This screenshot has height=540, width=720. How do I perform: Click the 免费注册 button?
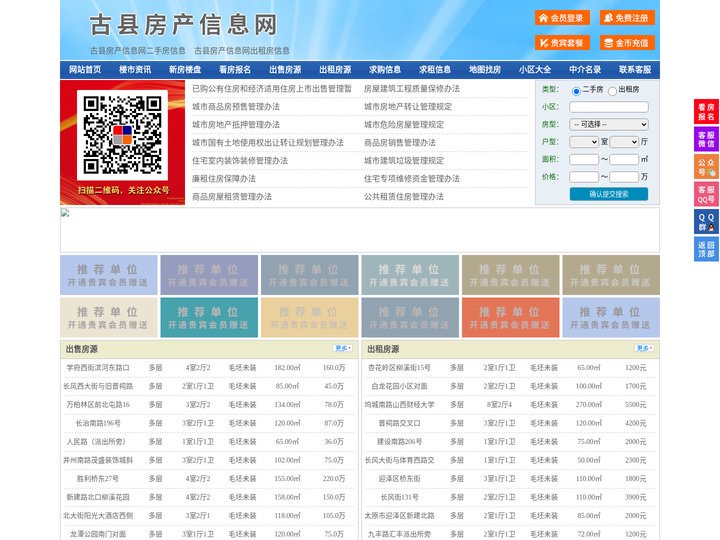click(627, 18)
